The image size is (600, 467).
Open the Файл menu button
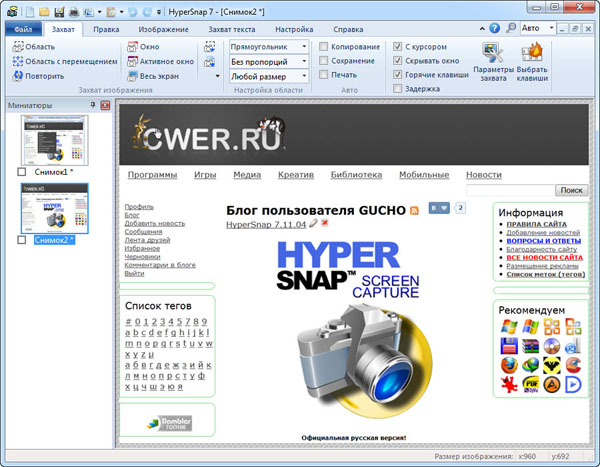[23, 29]
